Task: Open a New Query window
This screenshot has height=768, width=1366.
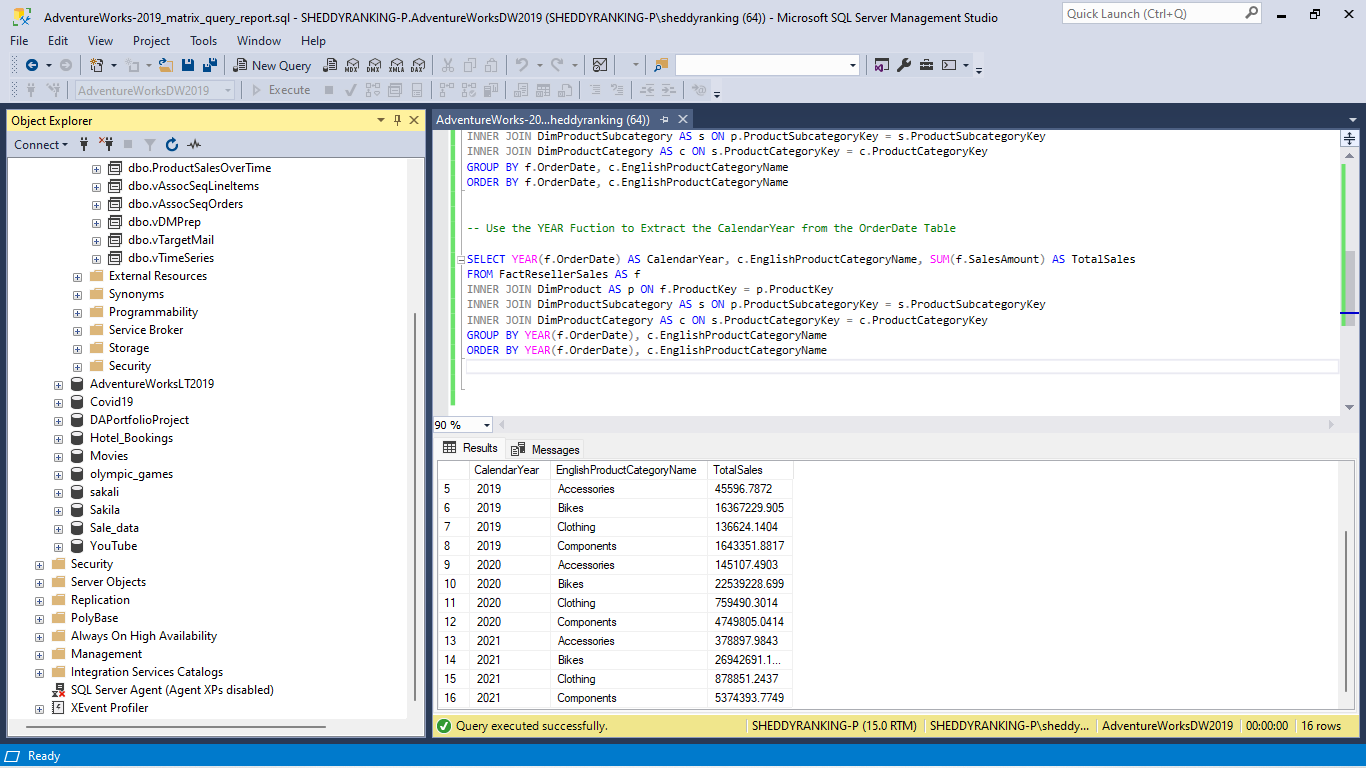Action: coord(270,64)
